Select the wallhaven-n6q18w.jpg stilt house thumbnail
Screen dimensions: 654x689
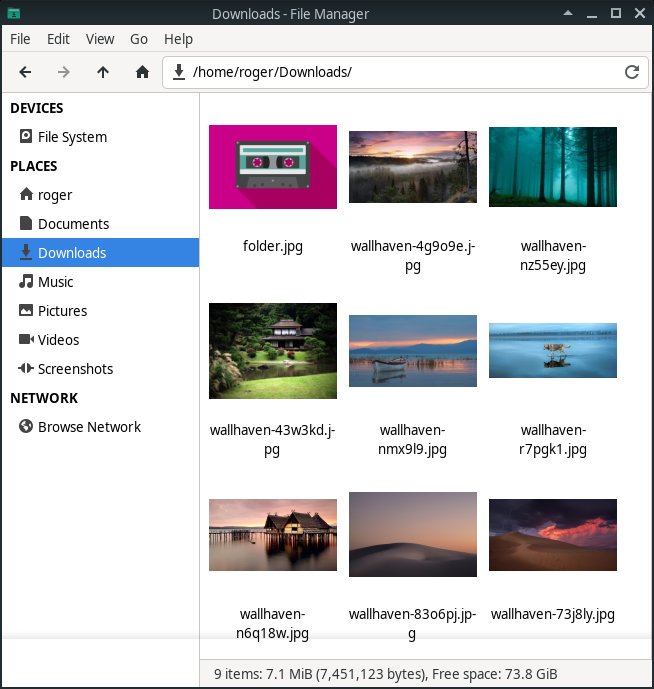(x=273, y=535)
